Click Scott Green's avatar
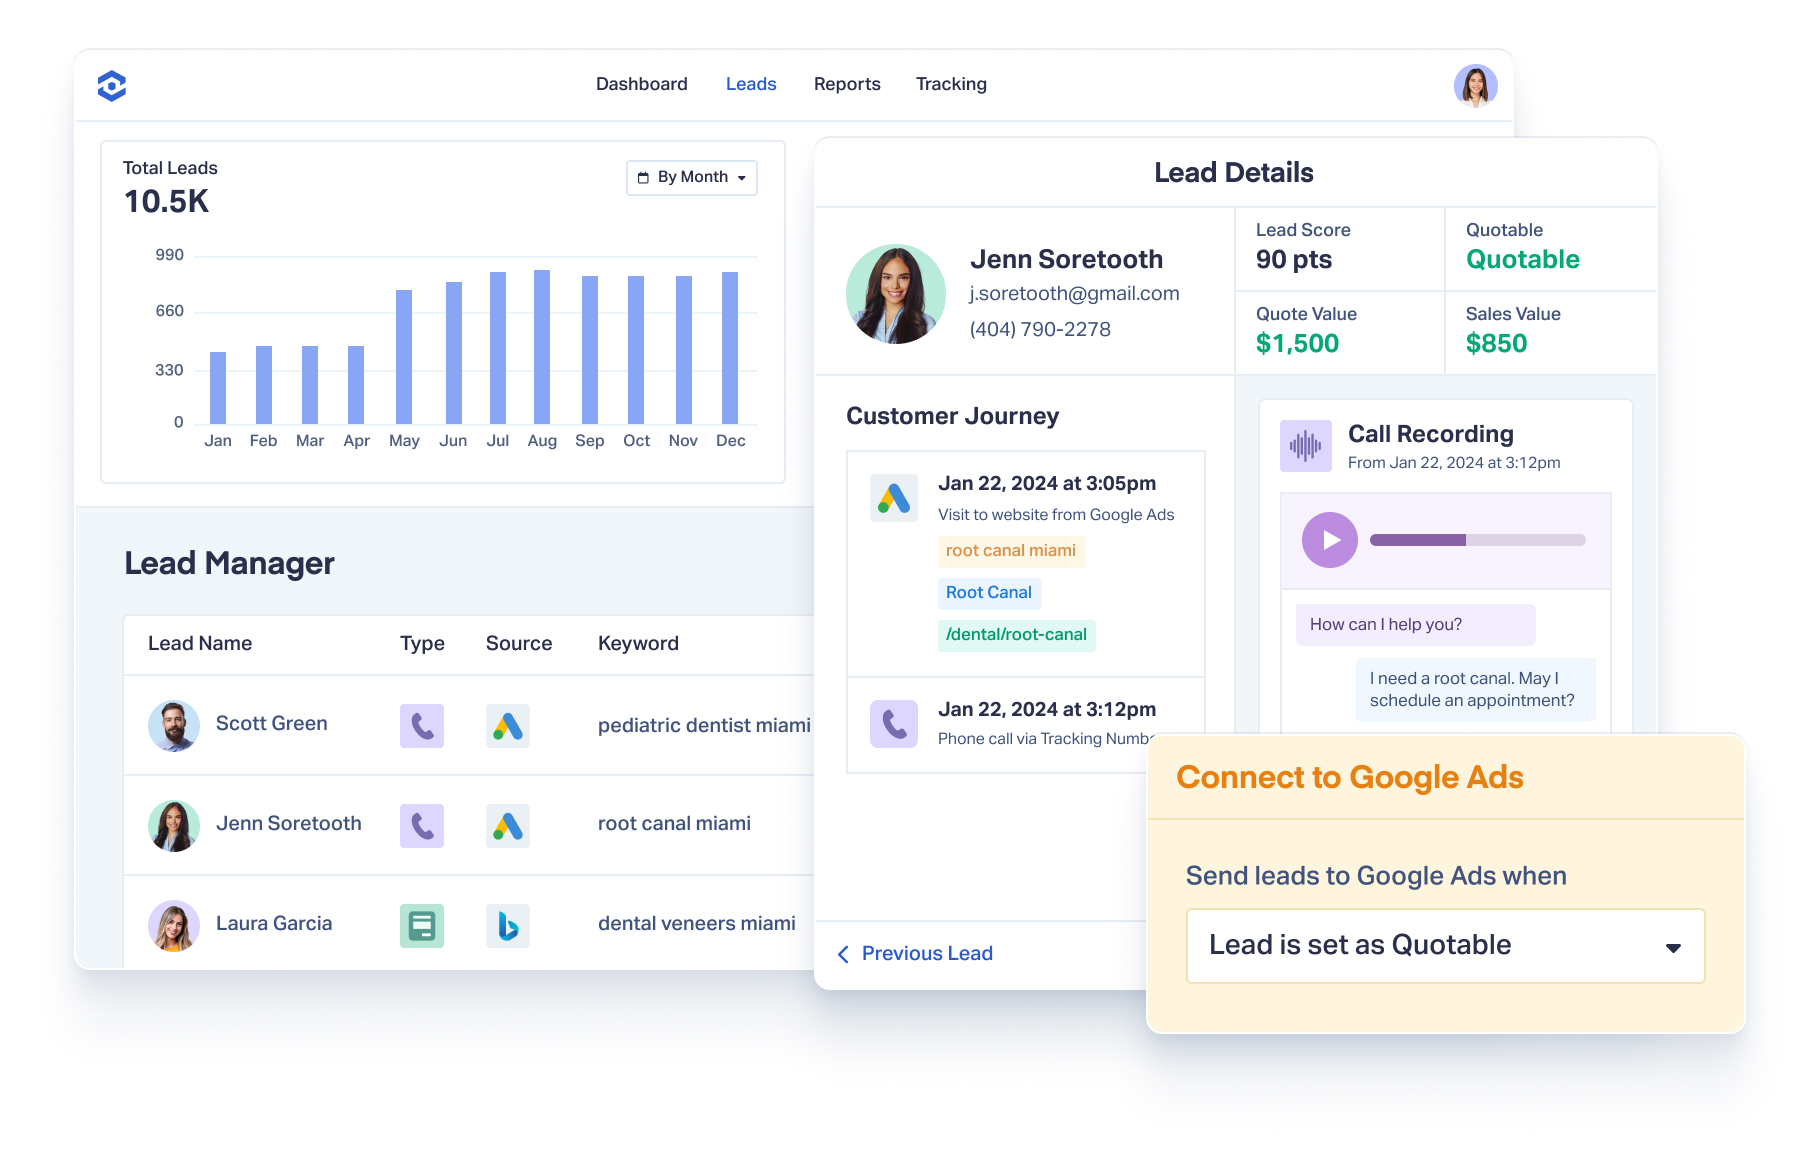This screenshot has height=1160, width=1800. (x=174, y=725)
